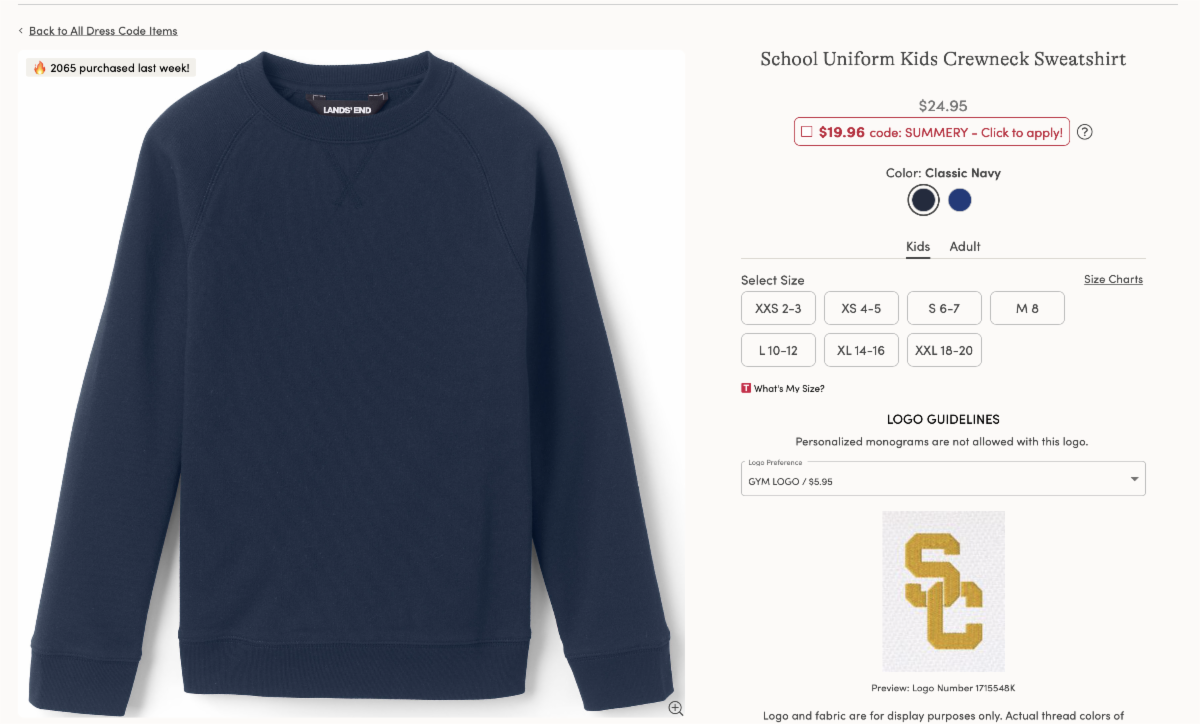This screenshot has height=724, width=1200.
Task: Pick the lighter blue color swatch
Action: [960, 200]
